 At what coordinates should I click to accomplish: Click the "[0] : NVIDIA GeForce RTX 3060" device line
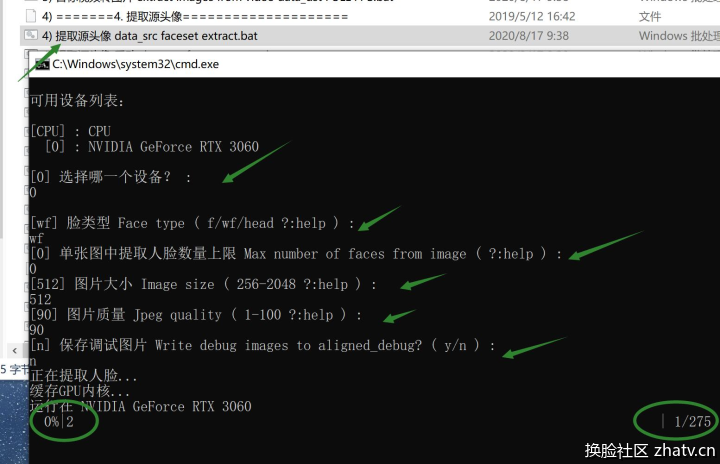[x=152, y=147]
